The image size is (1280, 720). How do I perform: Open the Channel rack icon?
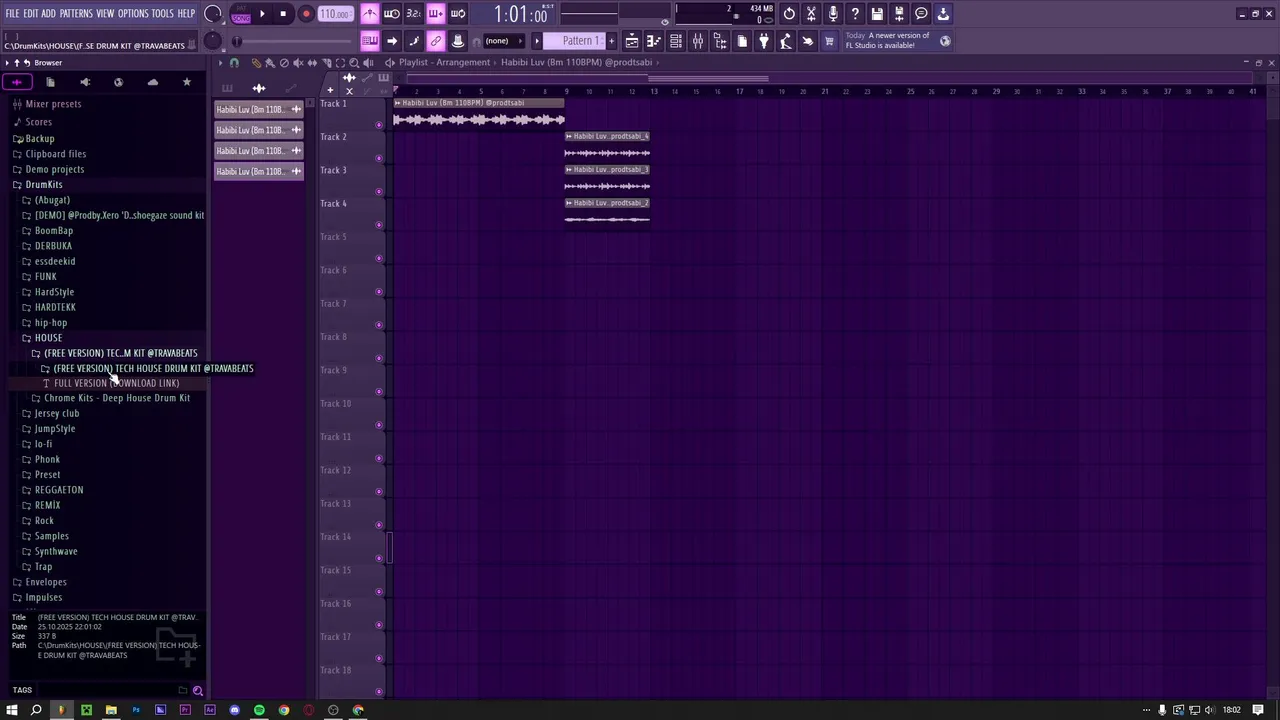676,41
